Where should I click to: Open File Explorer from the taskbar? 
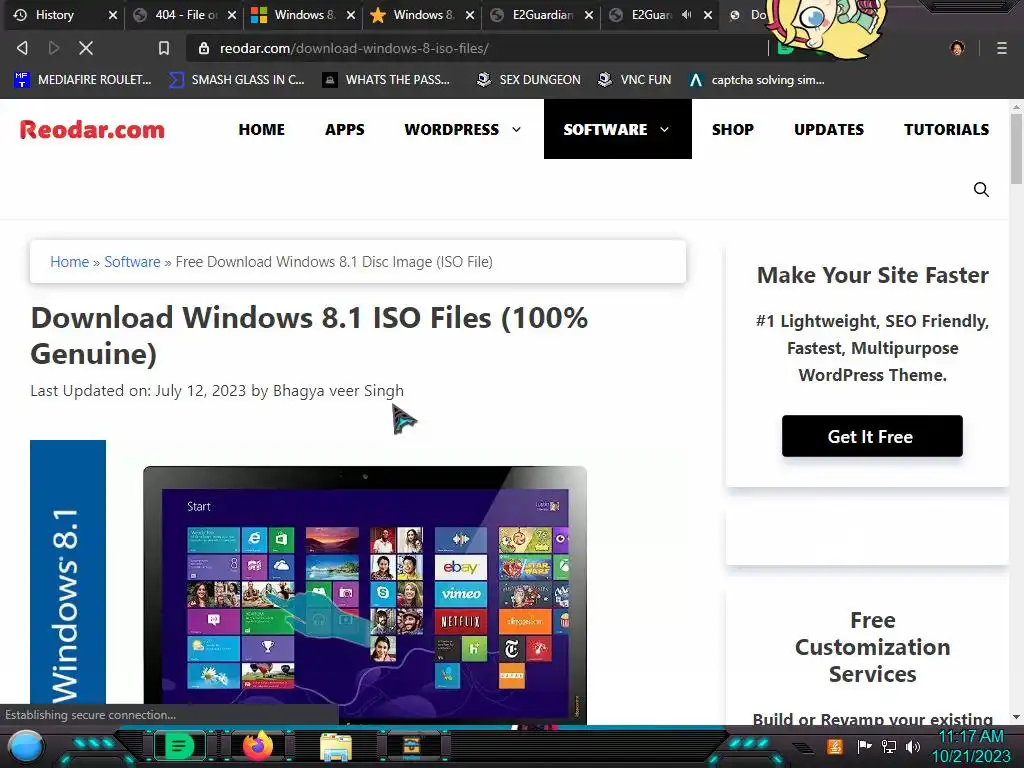coord(336,747)
